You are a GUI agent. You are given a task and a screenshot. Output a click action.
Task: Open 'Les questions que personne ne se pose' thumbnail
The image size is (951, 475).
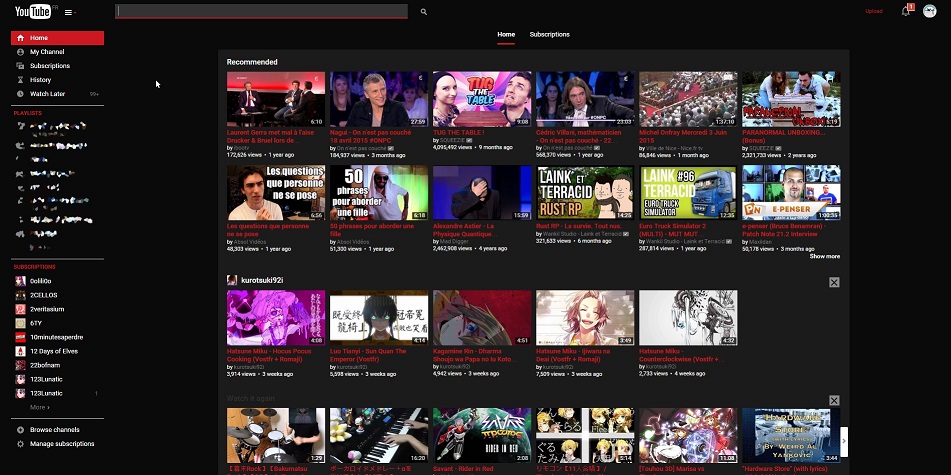[x=276, y=193]
